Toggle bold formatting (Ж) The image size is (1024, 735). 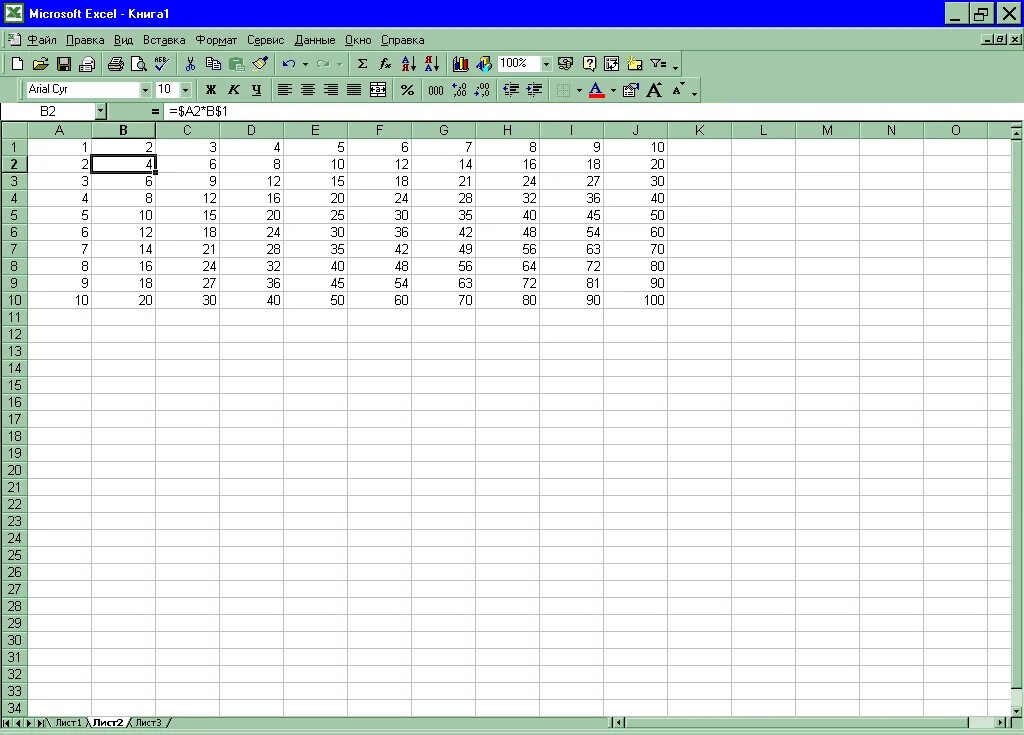pos(210,90)
